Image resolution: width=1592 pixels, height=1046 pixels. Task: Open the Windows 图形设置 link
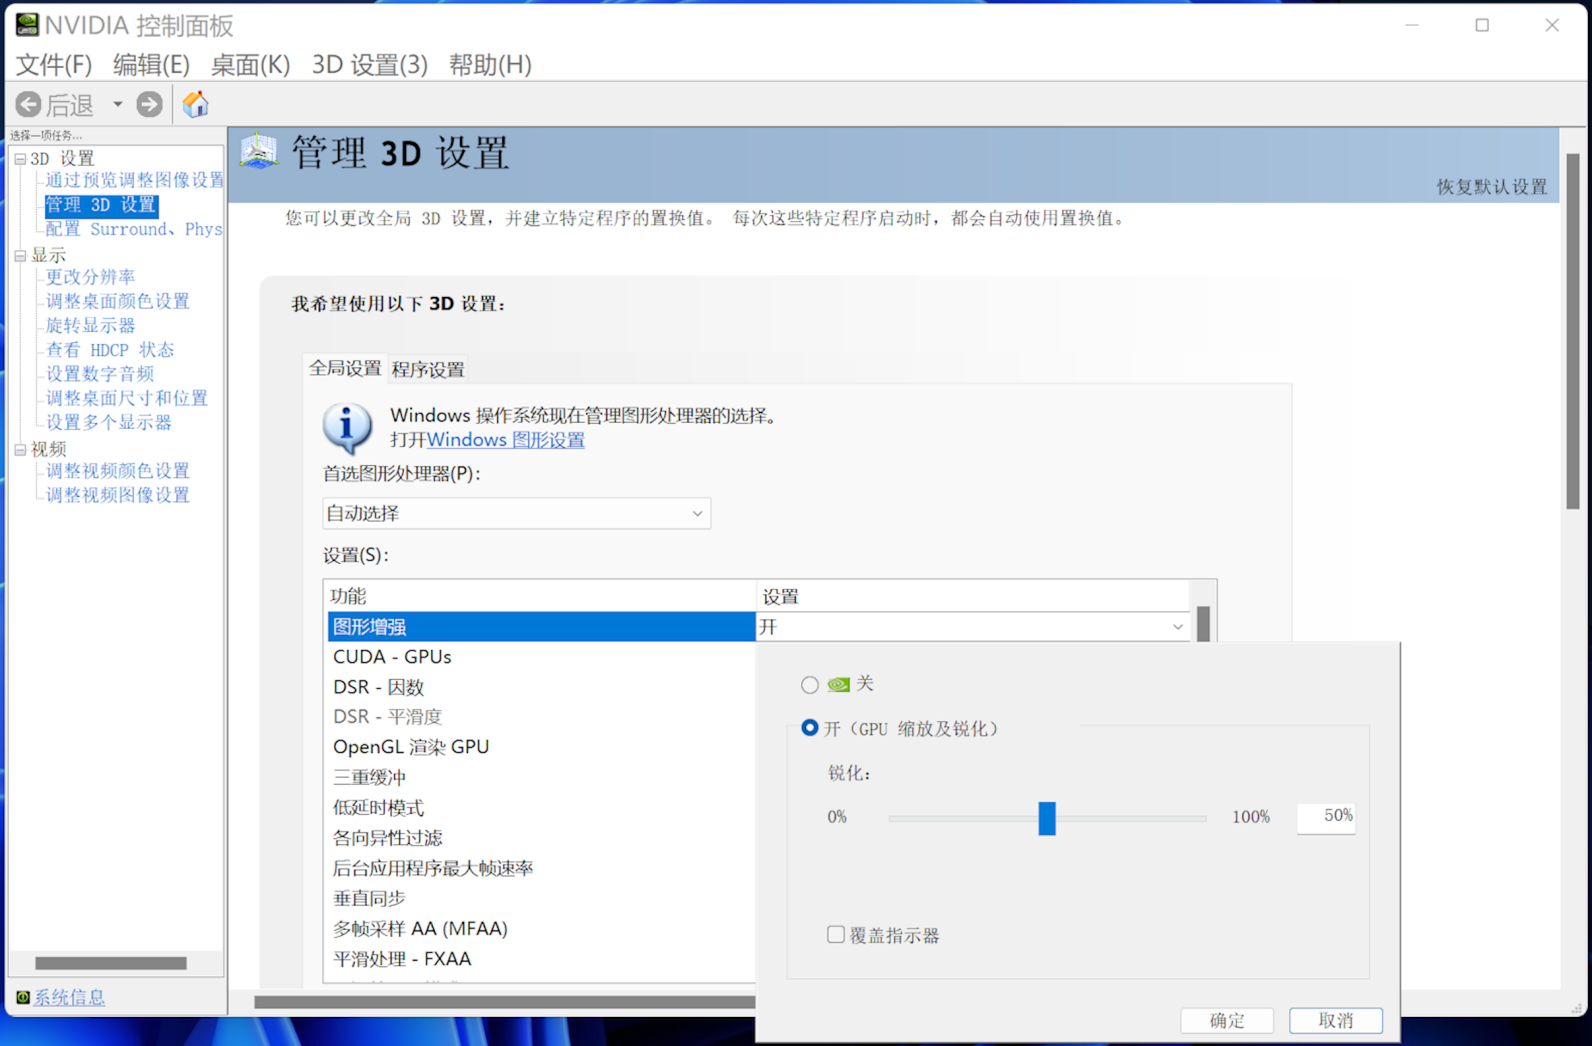(505, 440)
